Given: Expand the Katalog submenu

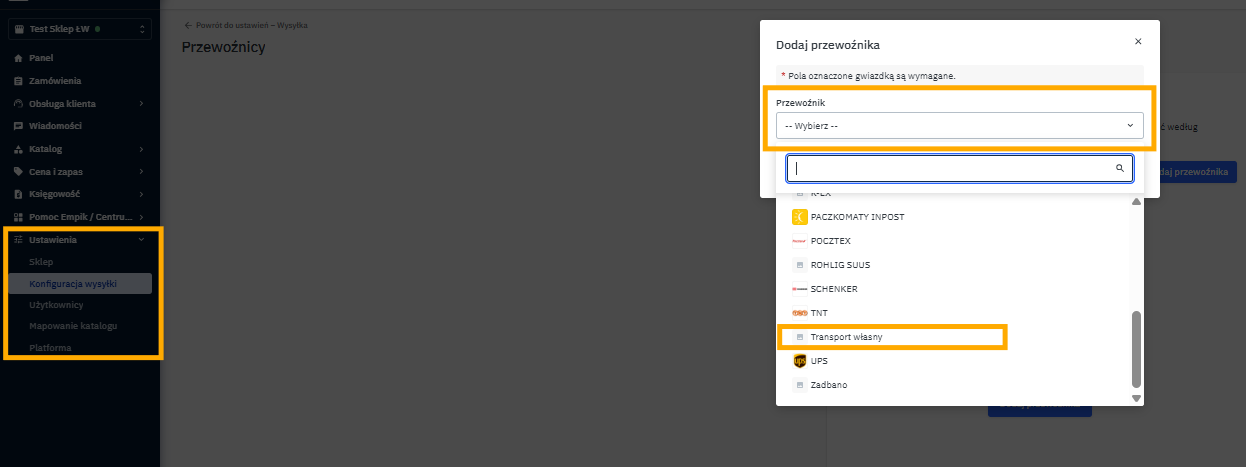Looking at the screenshot, I should tap(141, 149).
